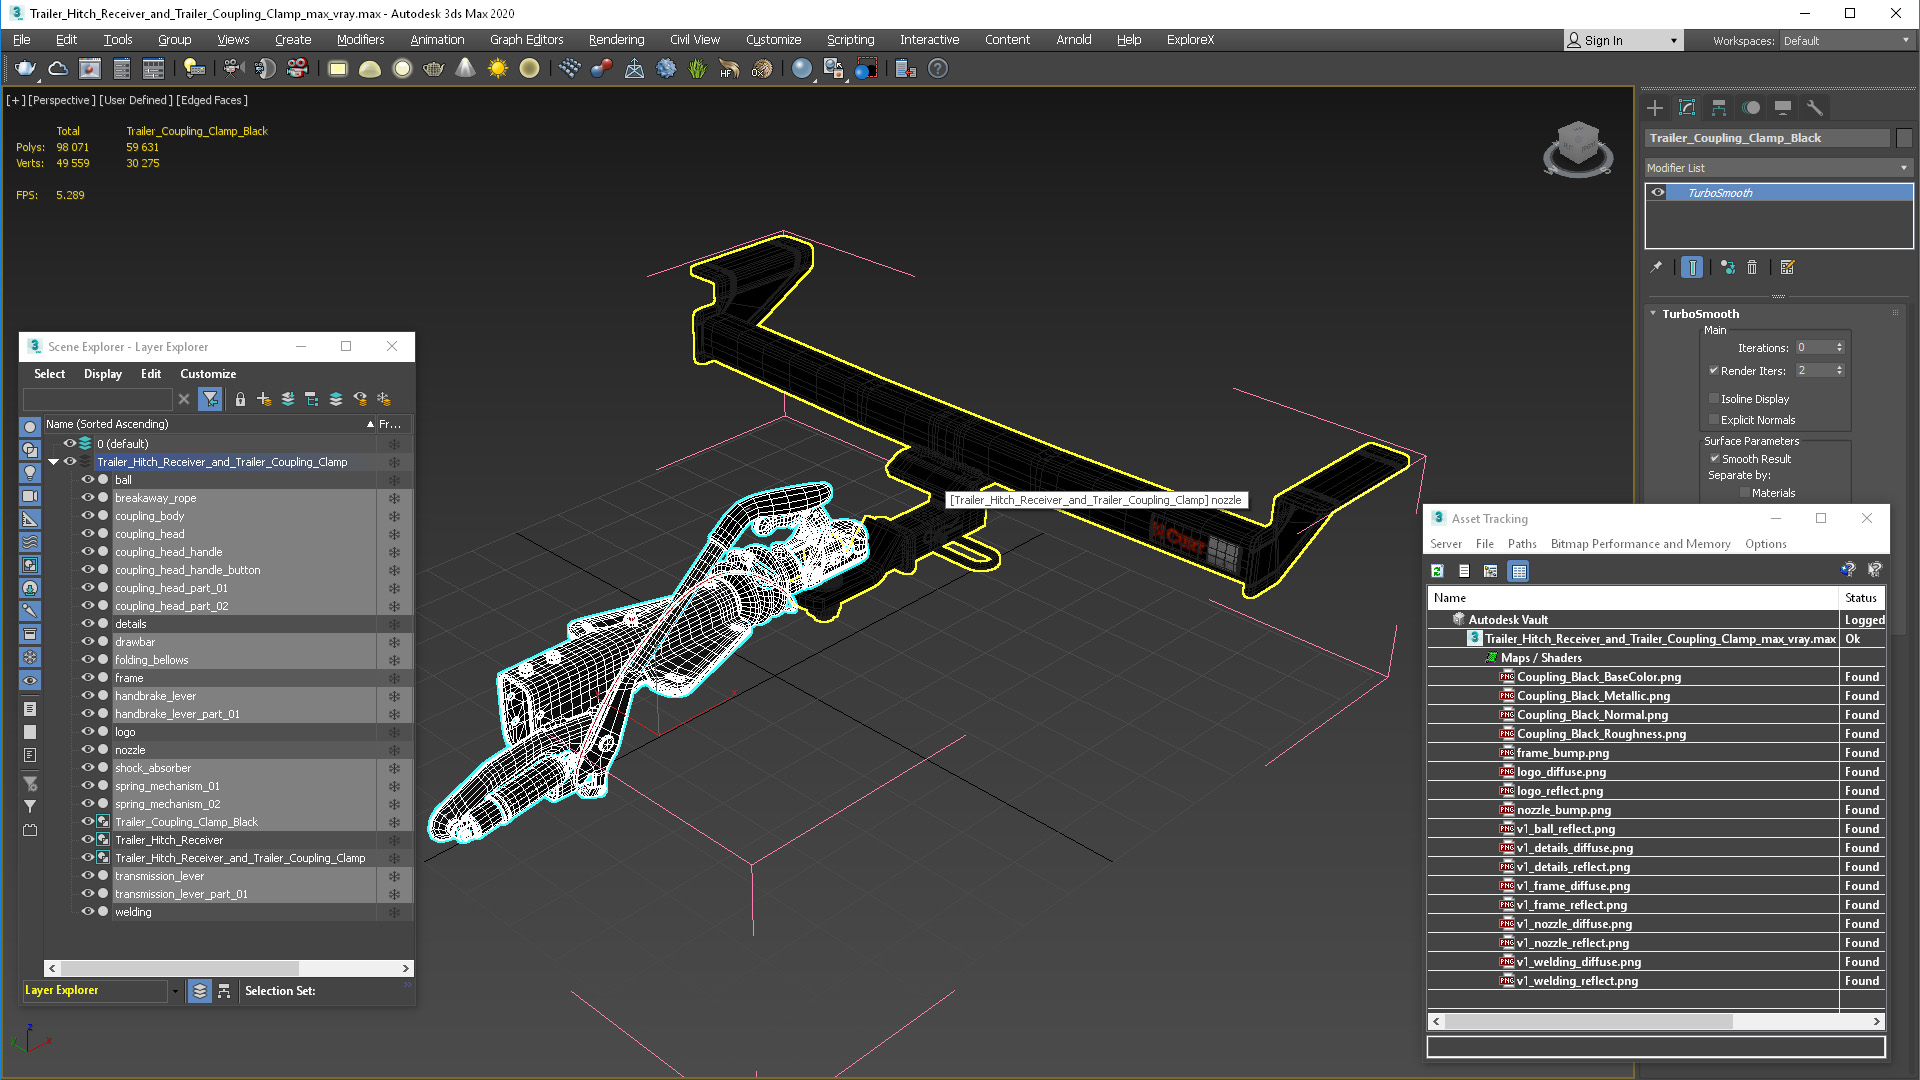Click the Edged Faces viewport label
The height and width of the screenshot is (1080, 1920).
pos(212,100)
